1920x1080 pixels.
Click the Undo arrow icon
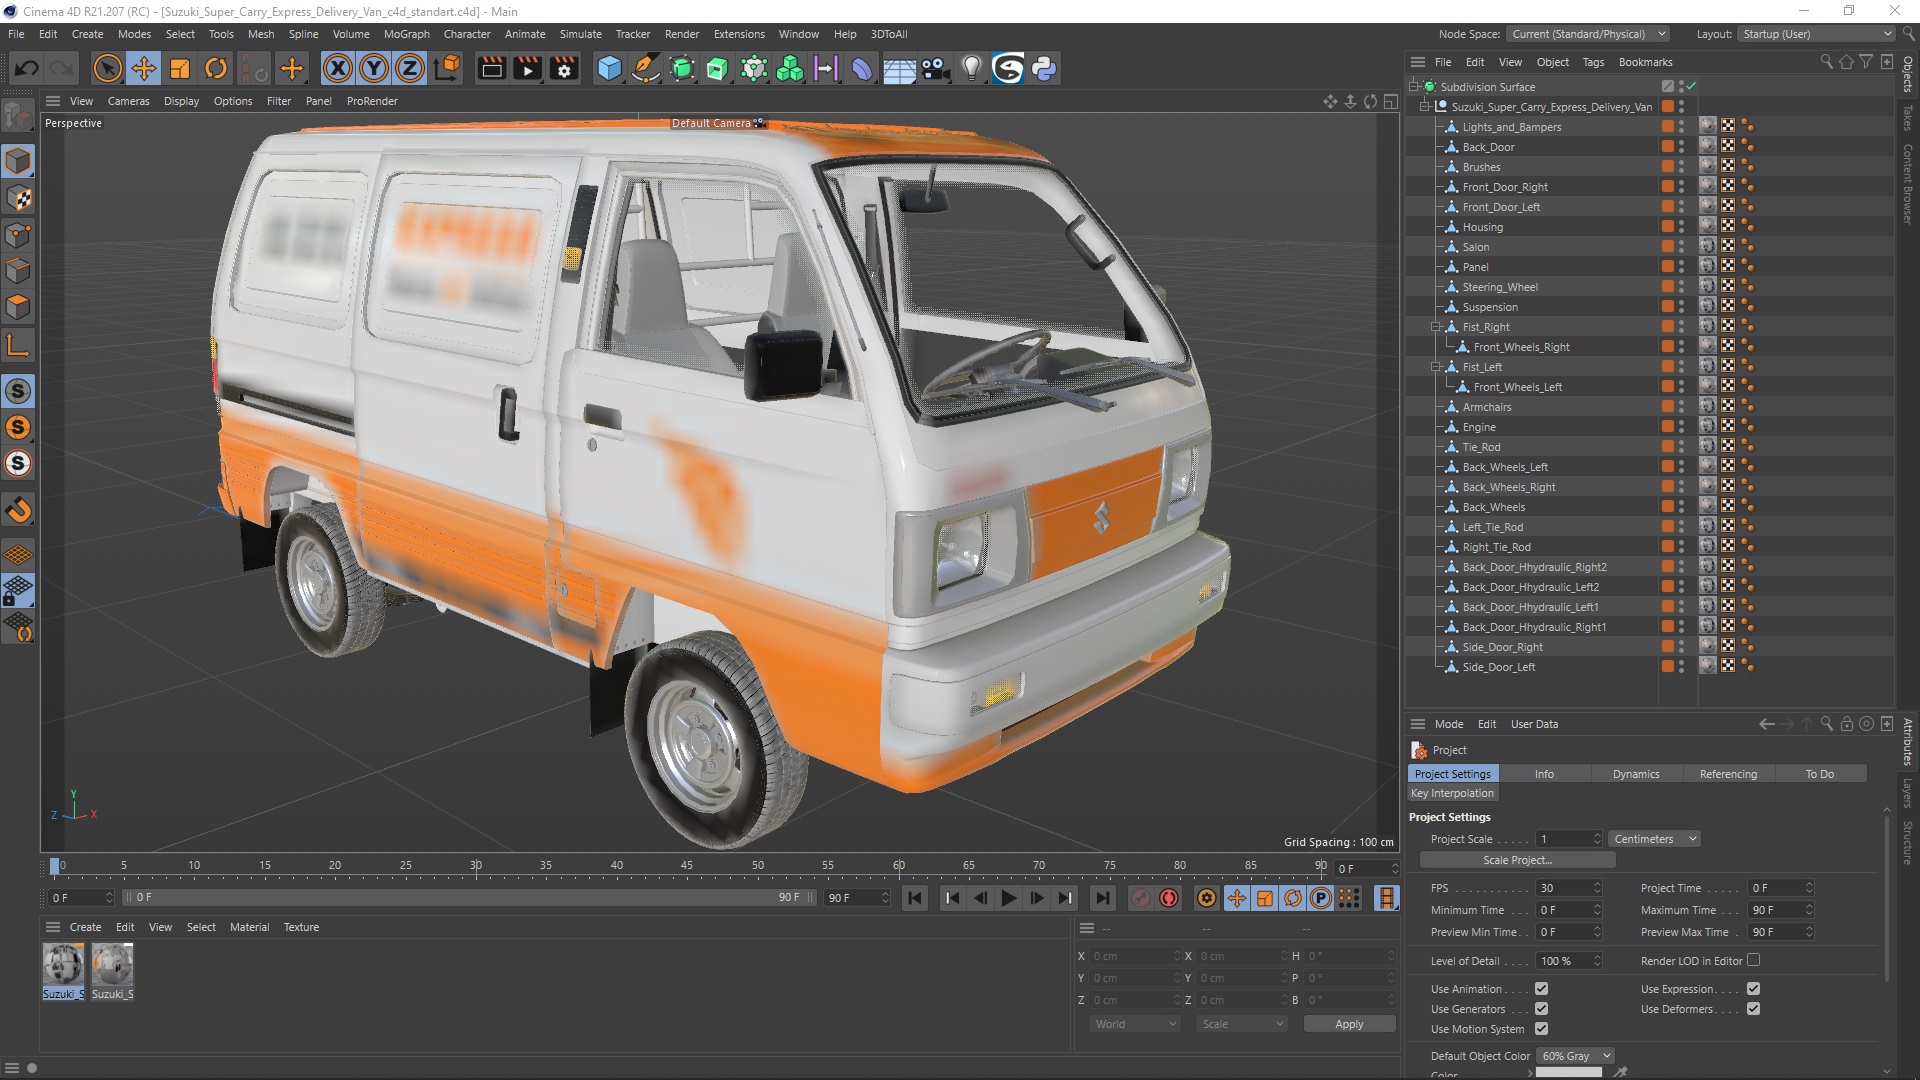pyautogui.click(x=27, y=68)
